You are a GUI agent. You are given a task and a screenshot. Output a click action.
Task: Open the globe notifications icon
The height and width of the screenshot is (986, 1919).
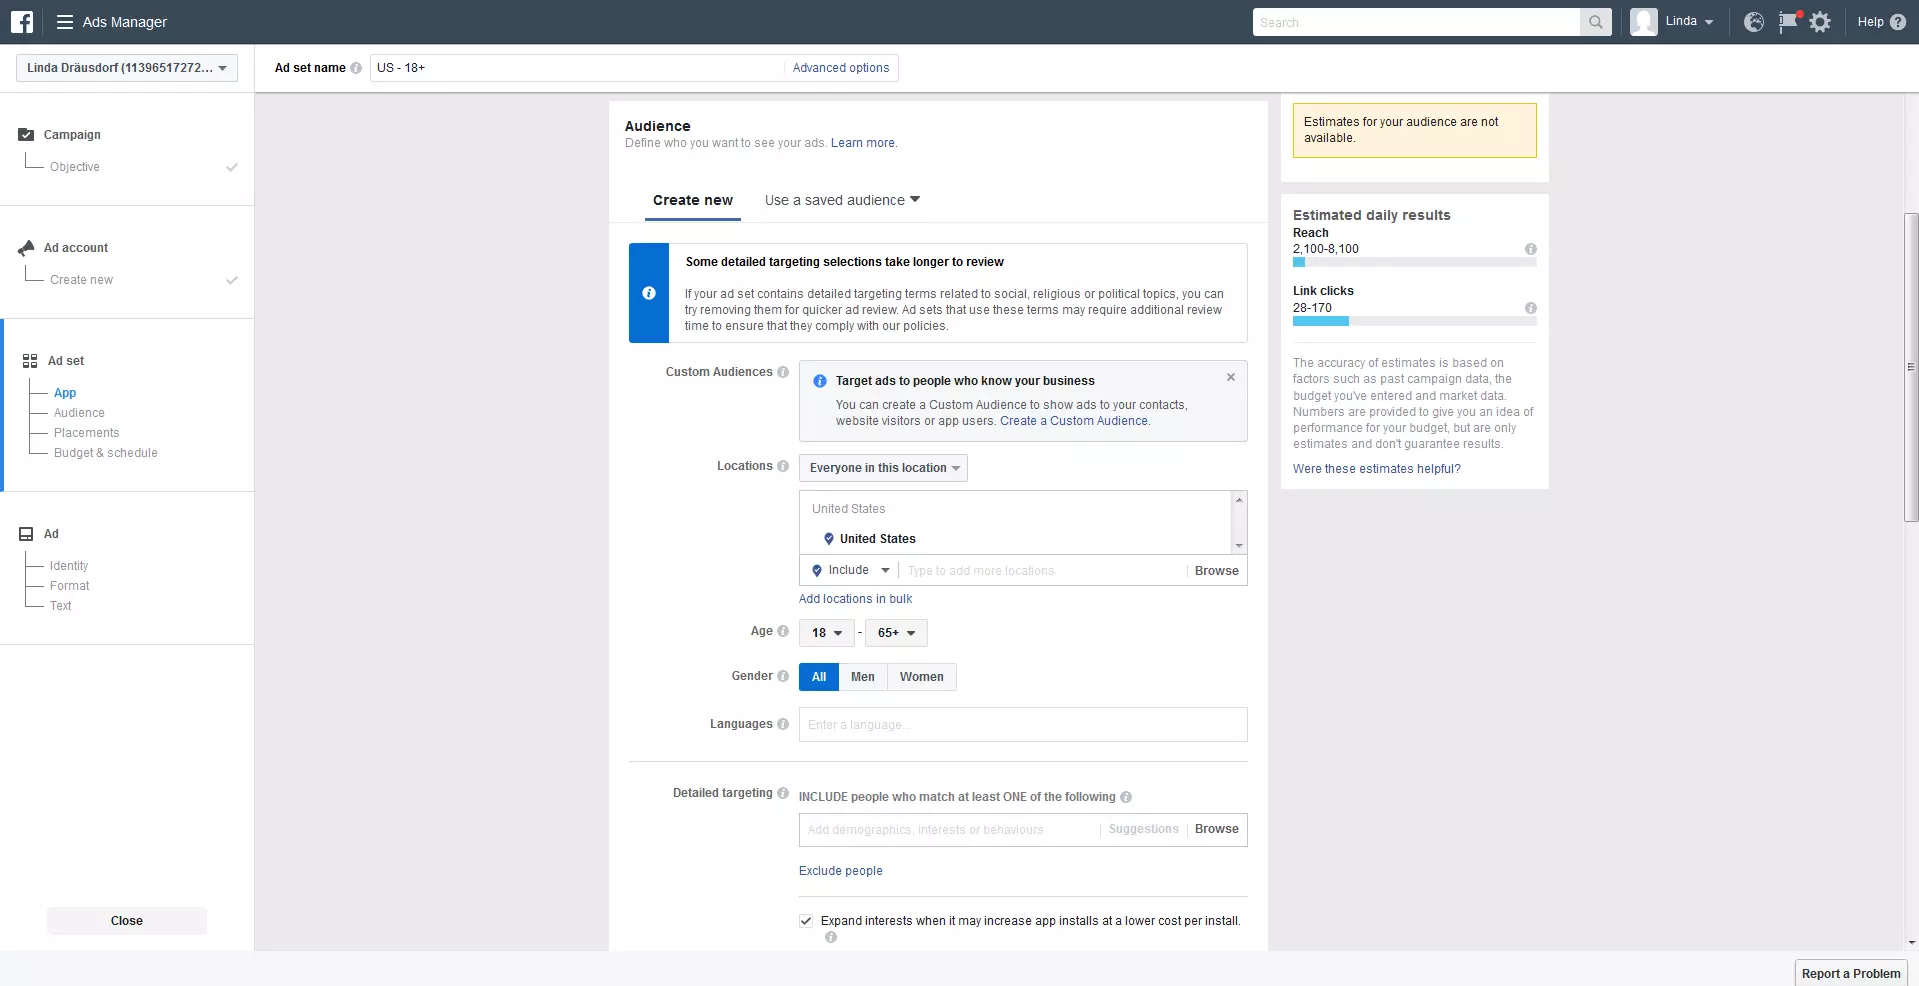point(1753,22)
